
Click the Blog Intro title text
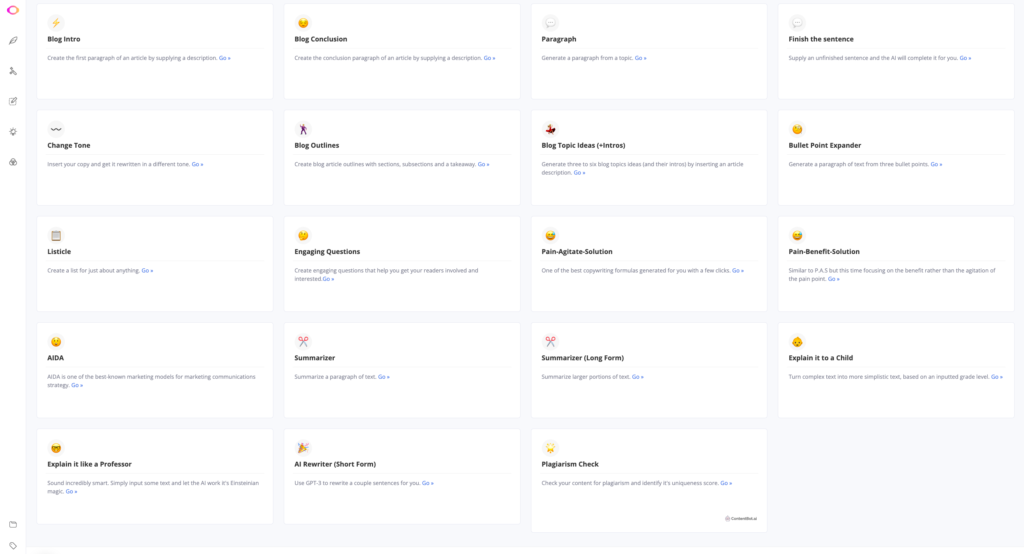click(64, 39)
